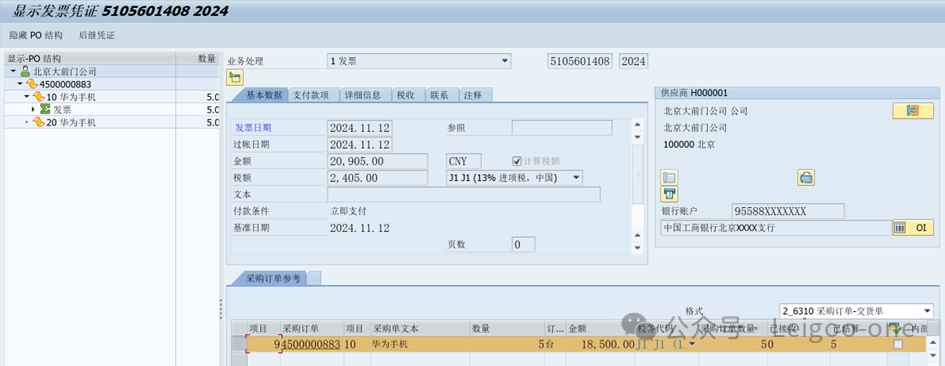Open the OI open items button
Image resolution: width=945 pixels, height=366 pixels.
click(912, 228)
